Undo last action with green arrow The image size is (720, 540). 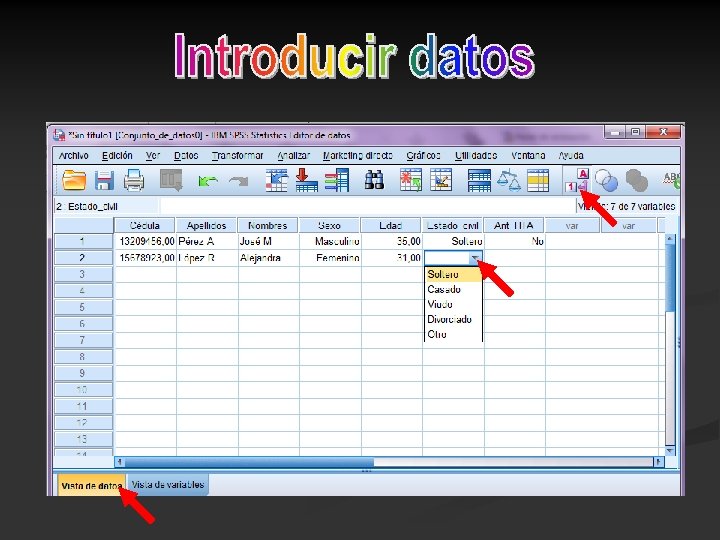pos(208,181)
